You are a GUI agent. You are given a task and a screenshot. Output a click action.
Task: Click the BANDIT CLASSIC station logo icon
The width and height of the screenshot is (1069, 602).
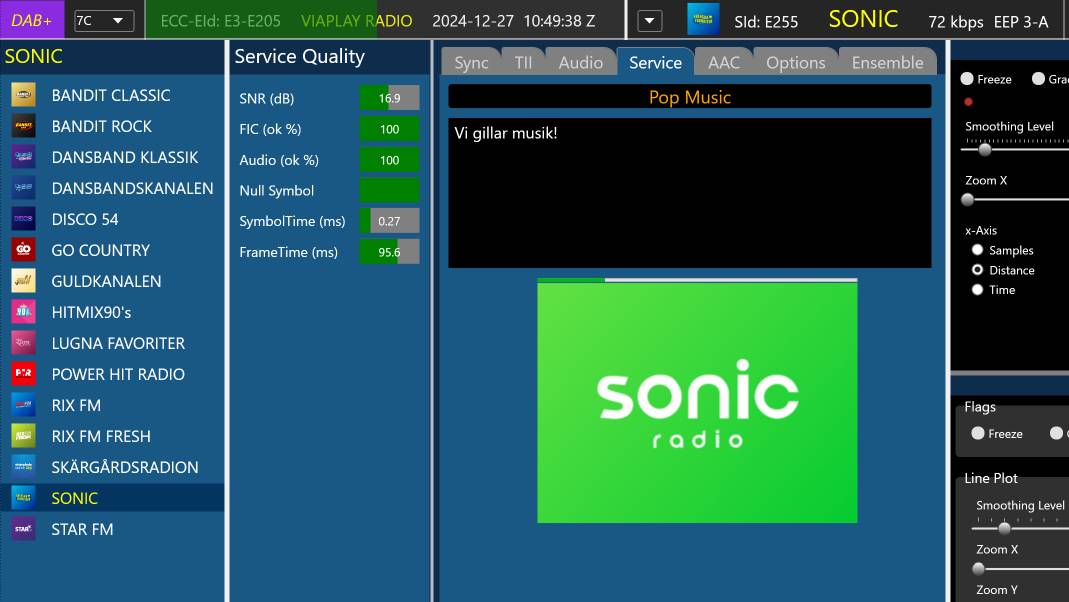tap(24, 95)
